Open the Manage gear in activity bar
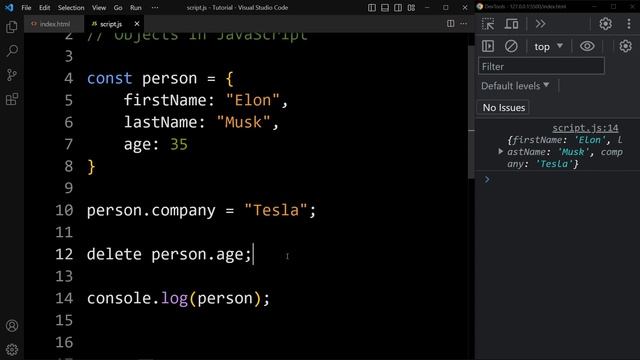This screenshot has height=360, width=640. click(x=12, y=349)
